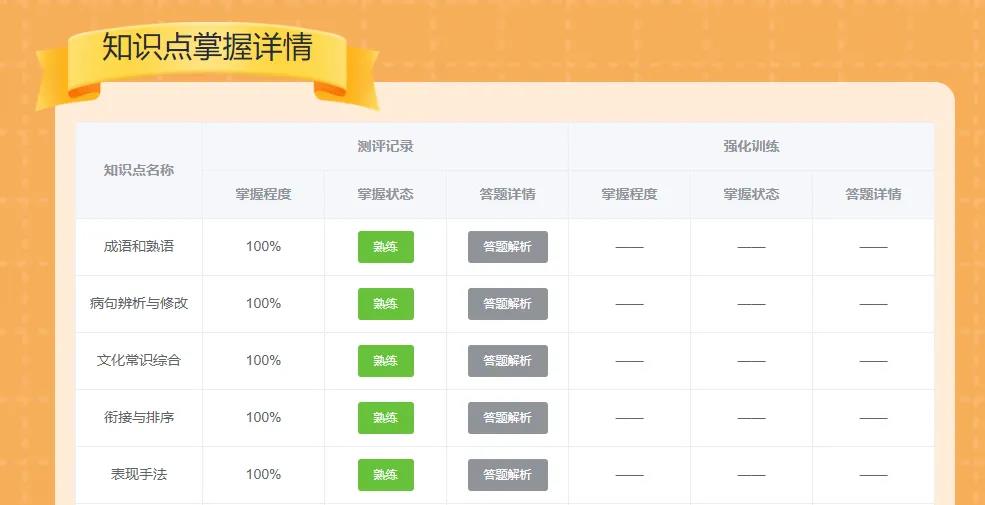Select the 病句辨析与修改 knowledge point name
985x505 pixels.
pos(139,303)
